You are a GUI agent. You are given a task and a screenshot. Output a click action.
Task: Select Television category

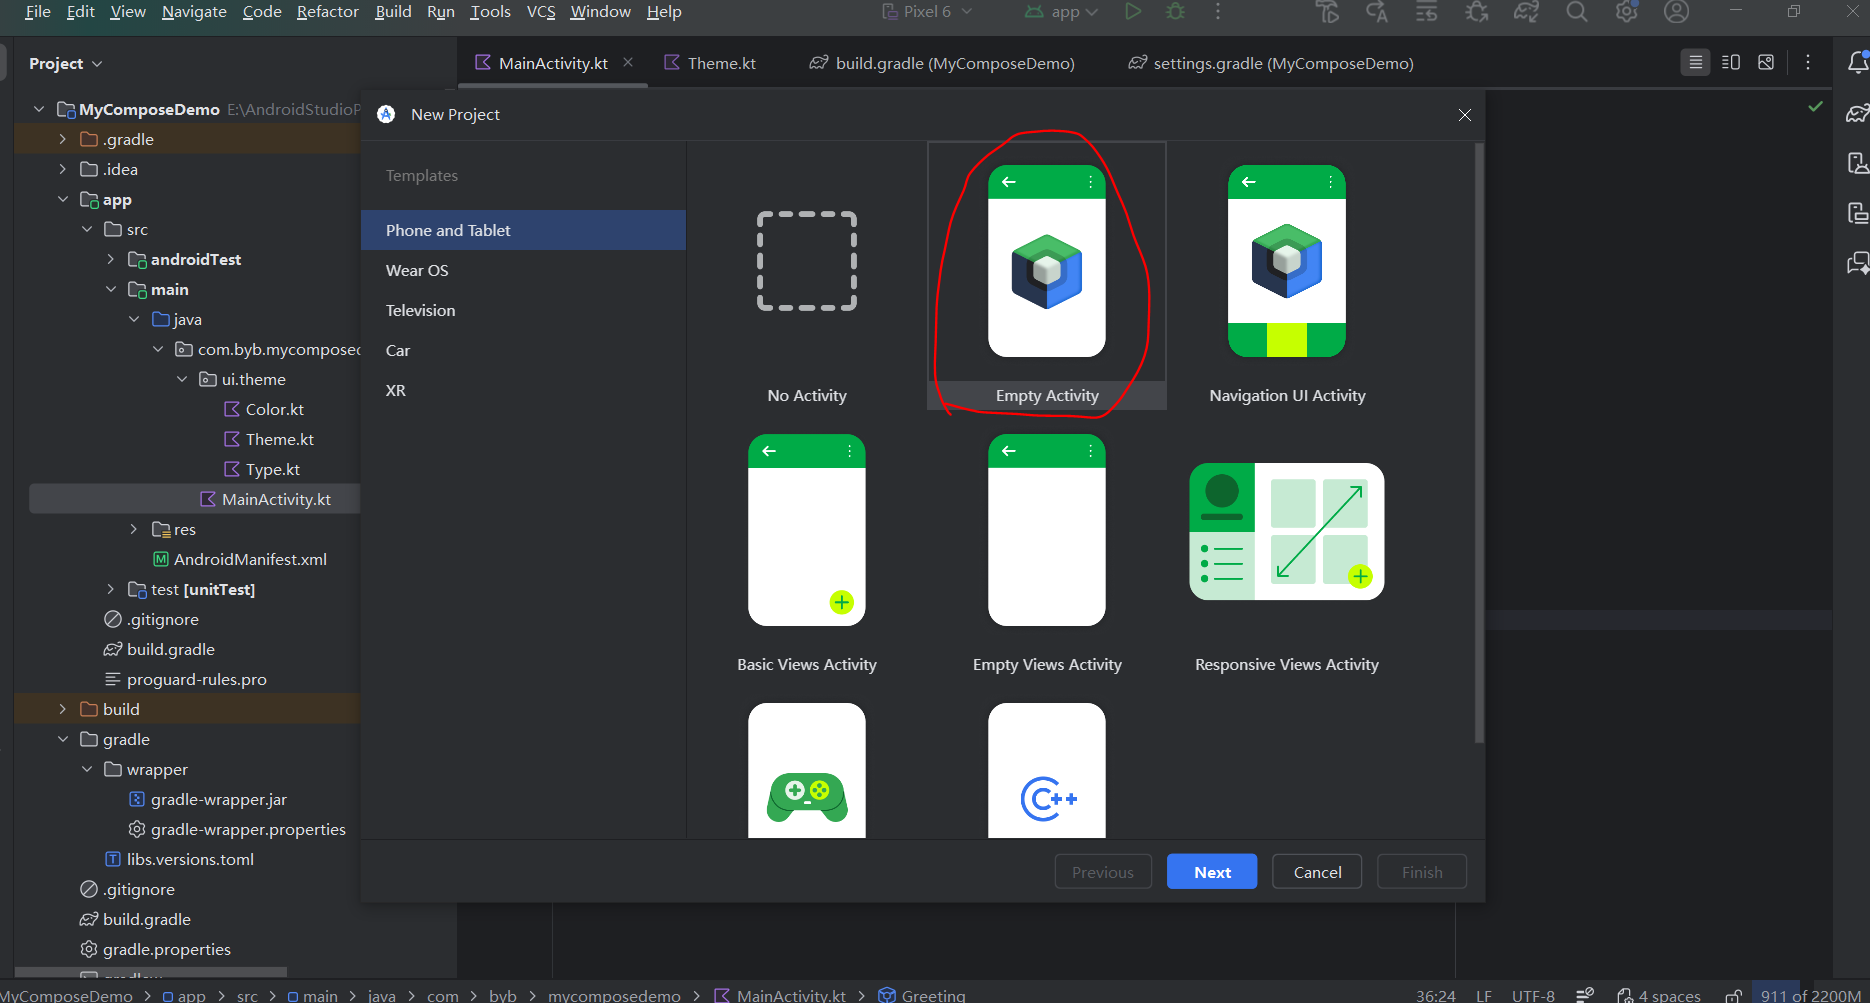(x=523, y=310)
